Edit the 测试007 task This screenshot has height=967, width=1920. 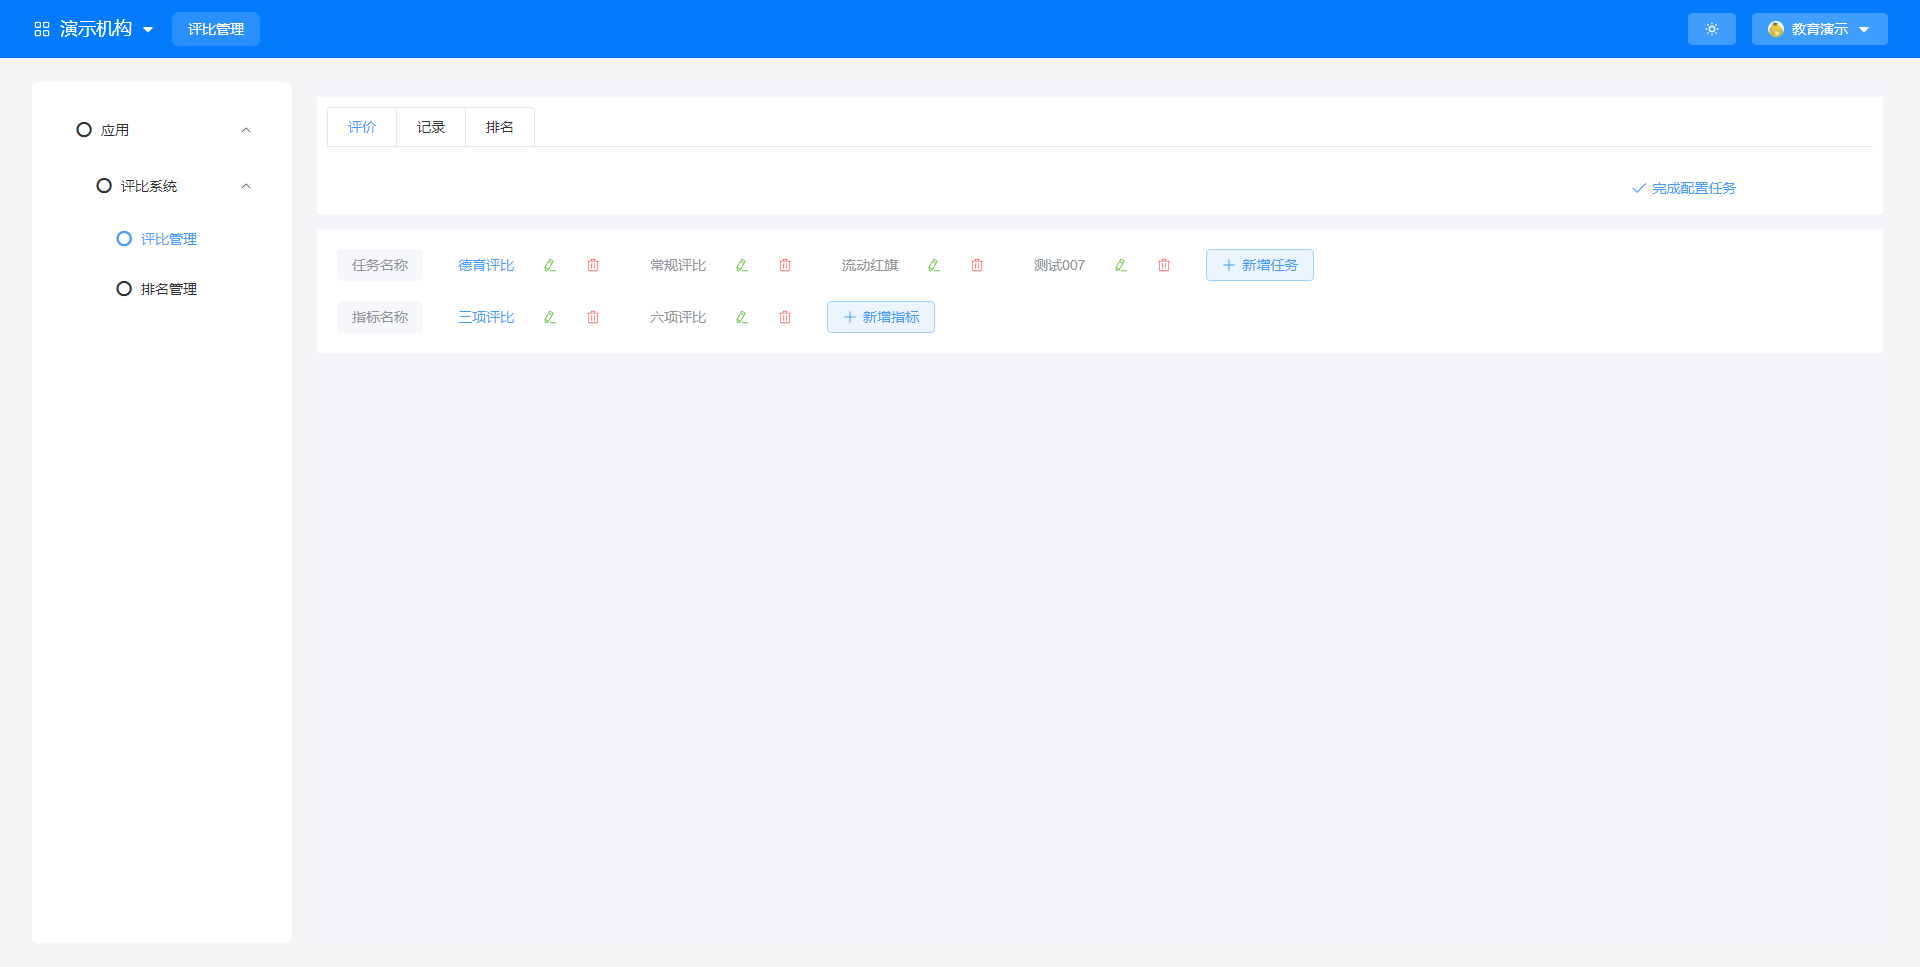tap(1121, 265)
